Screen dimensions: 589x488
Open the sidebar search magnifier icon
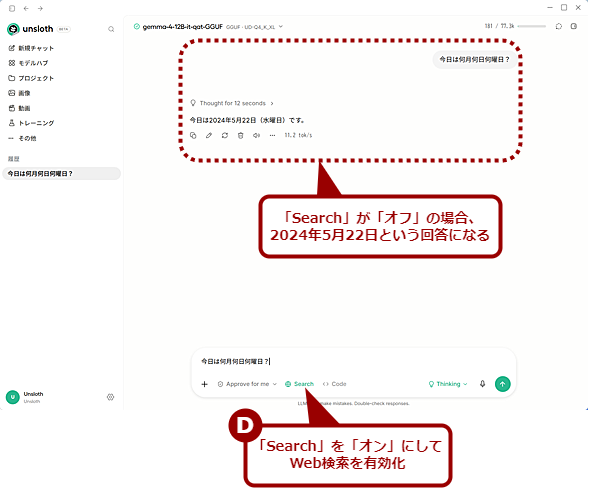111,29
